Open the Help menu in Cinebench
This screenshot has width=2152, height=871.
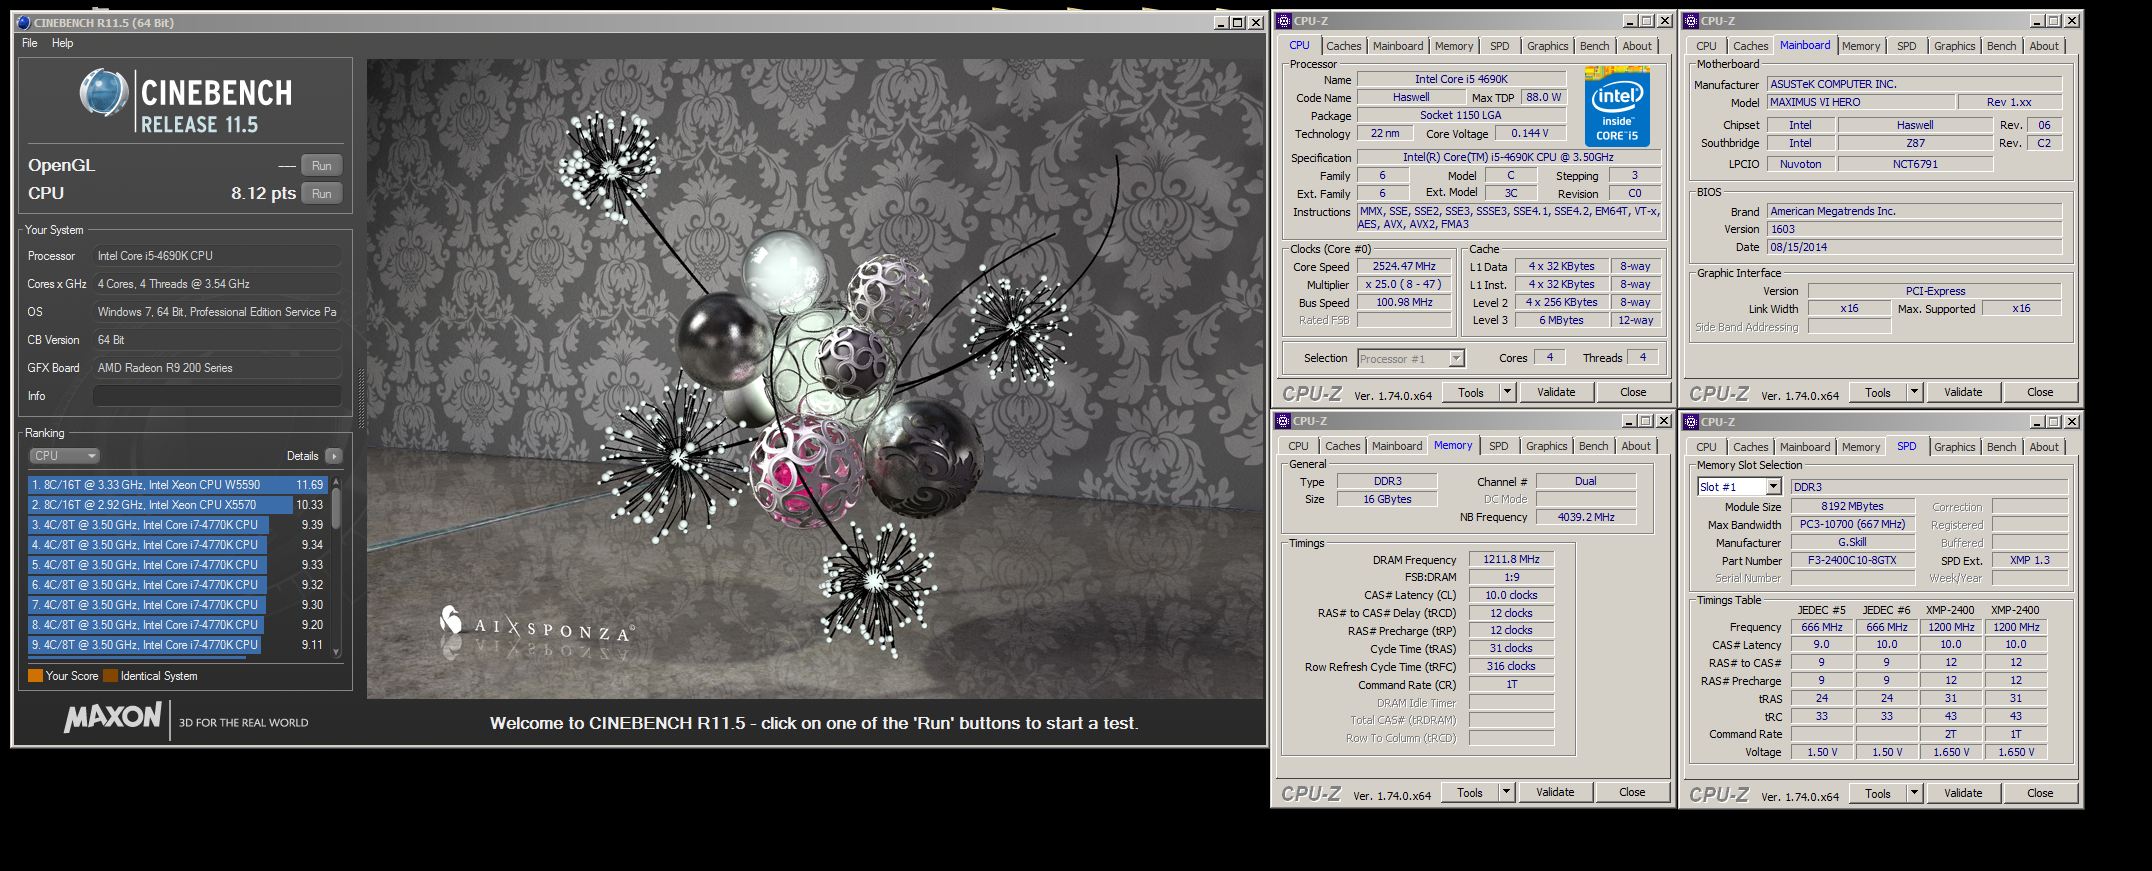click(62, 43)
